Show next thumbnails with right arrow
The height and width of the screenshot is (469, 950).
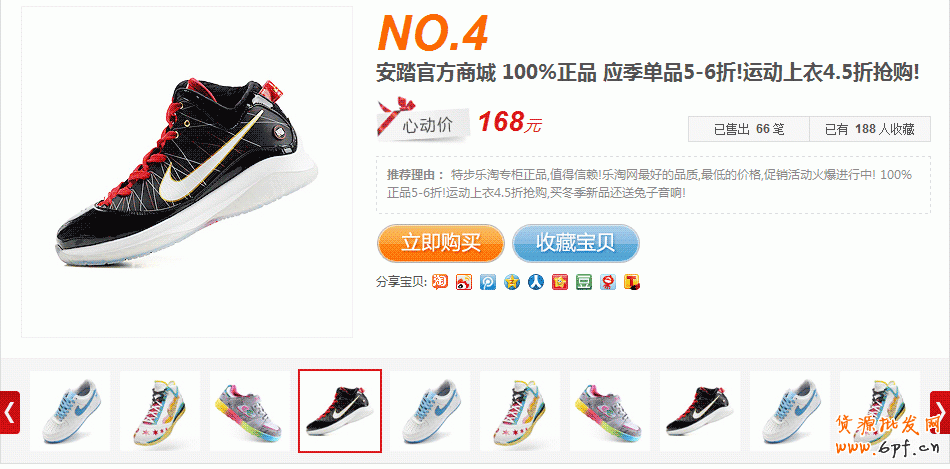940,412
